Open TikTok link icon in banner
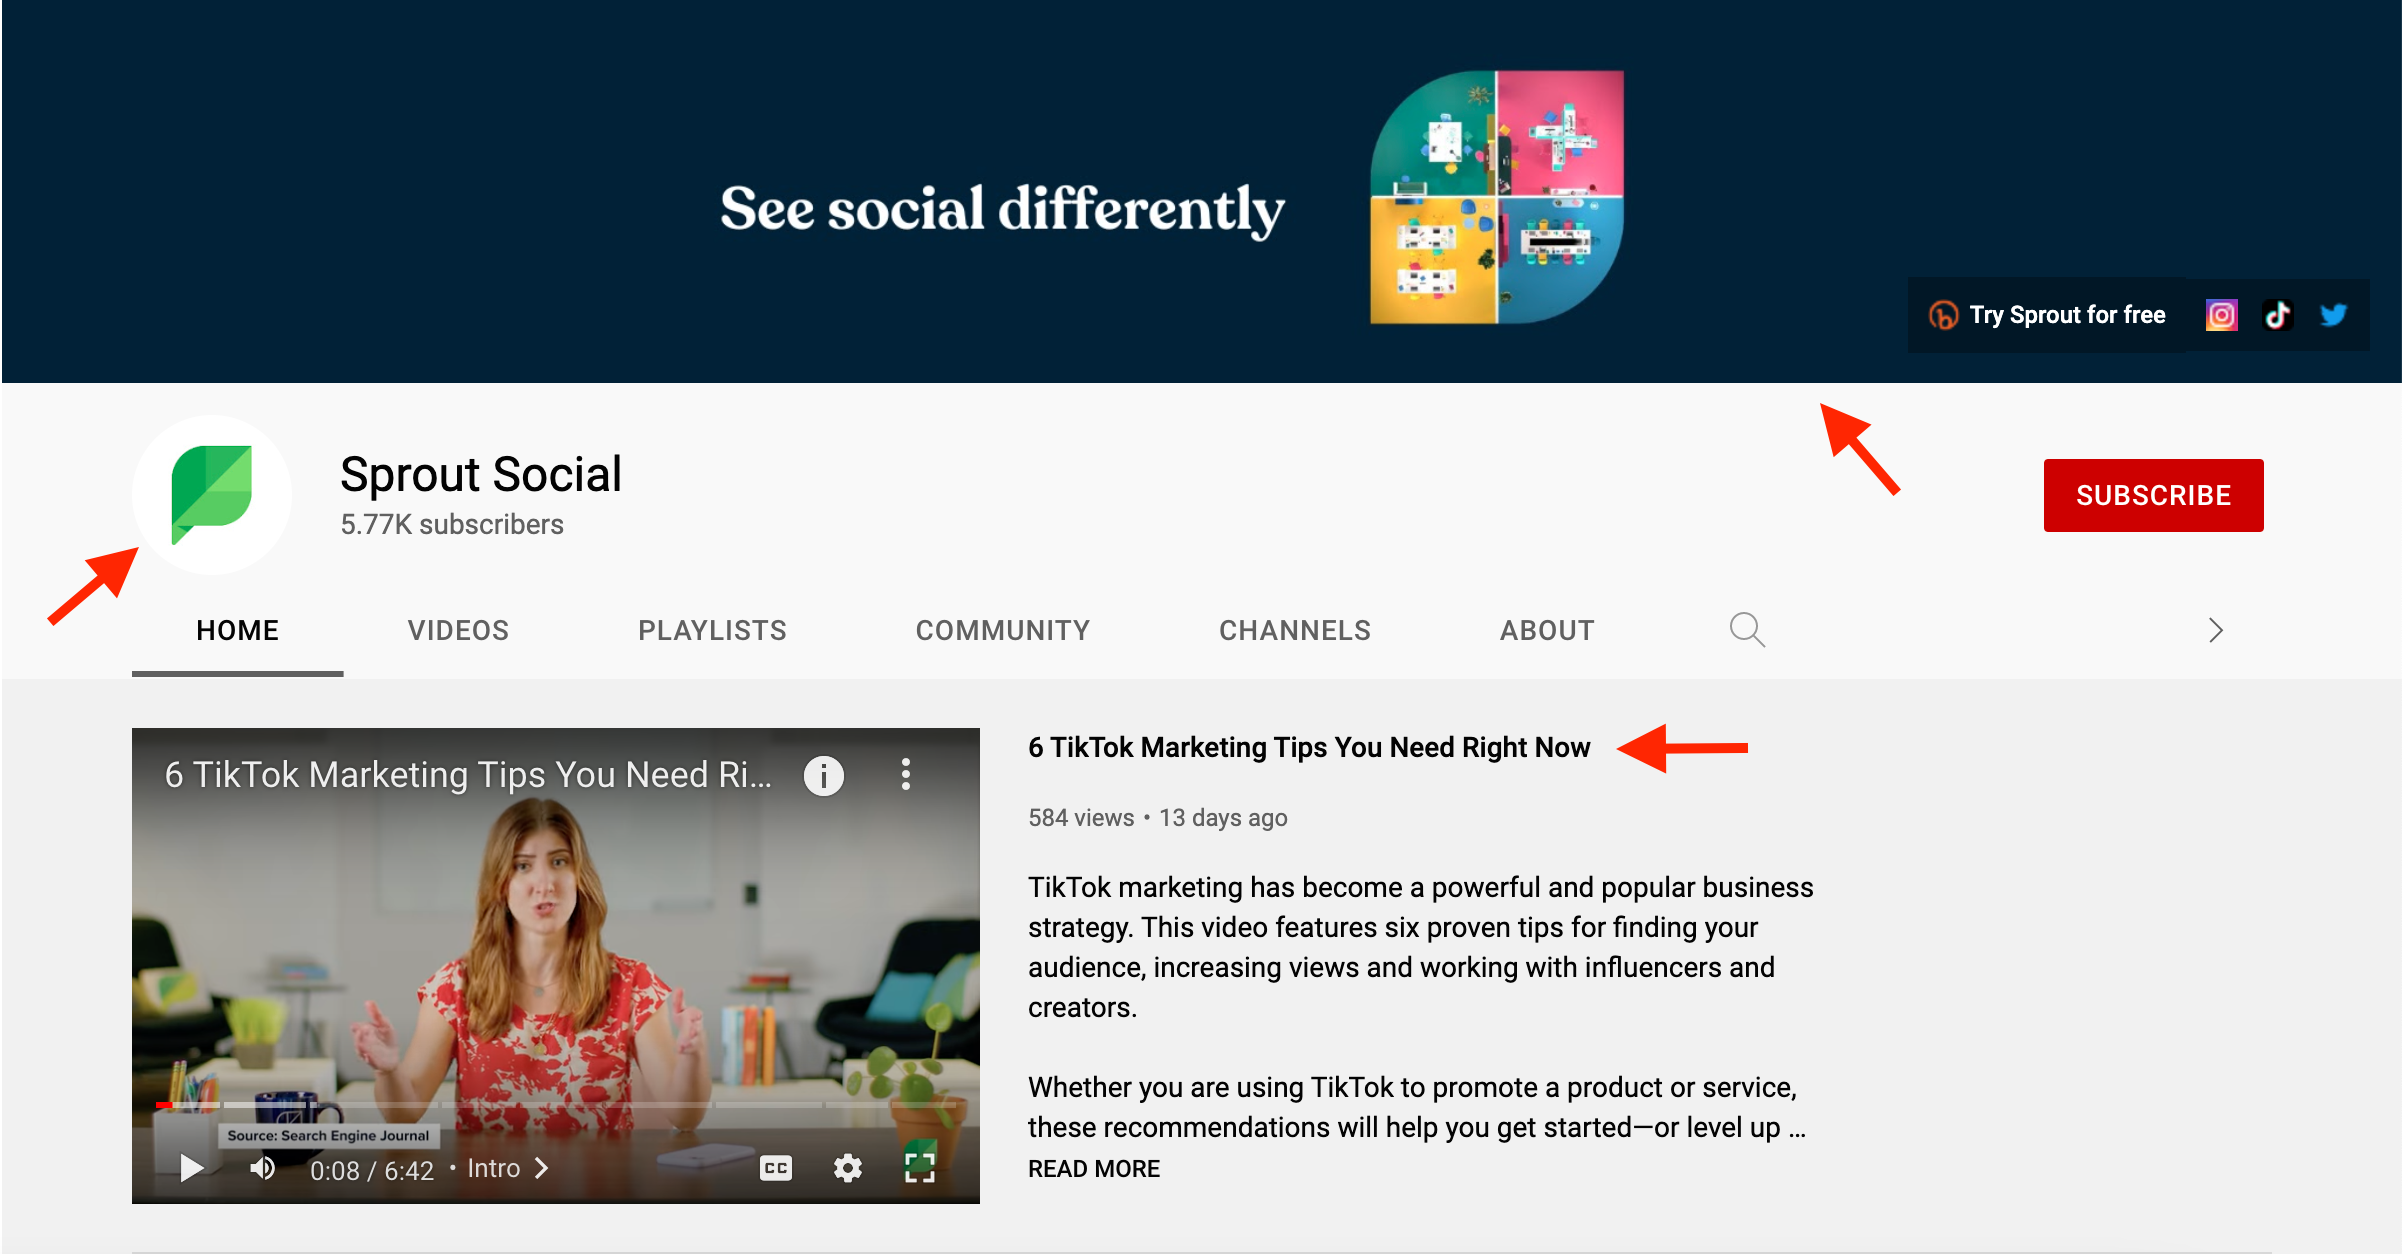 click(2277, 315)
